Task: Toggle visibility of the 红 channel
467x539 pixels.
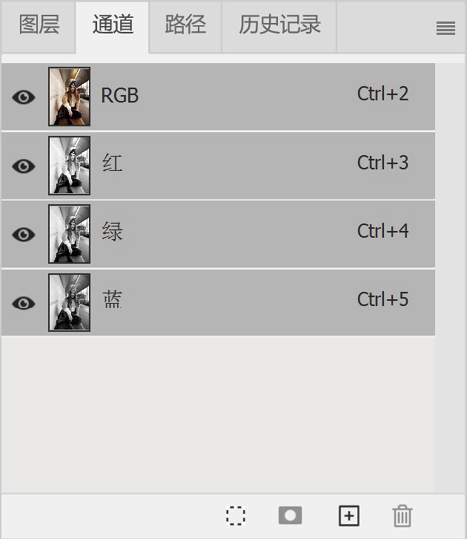Action: click(x=24, y=166)
